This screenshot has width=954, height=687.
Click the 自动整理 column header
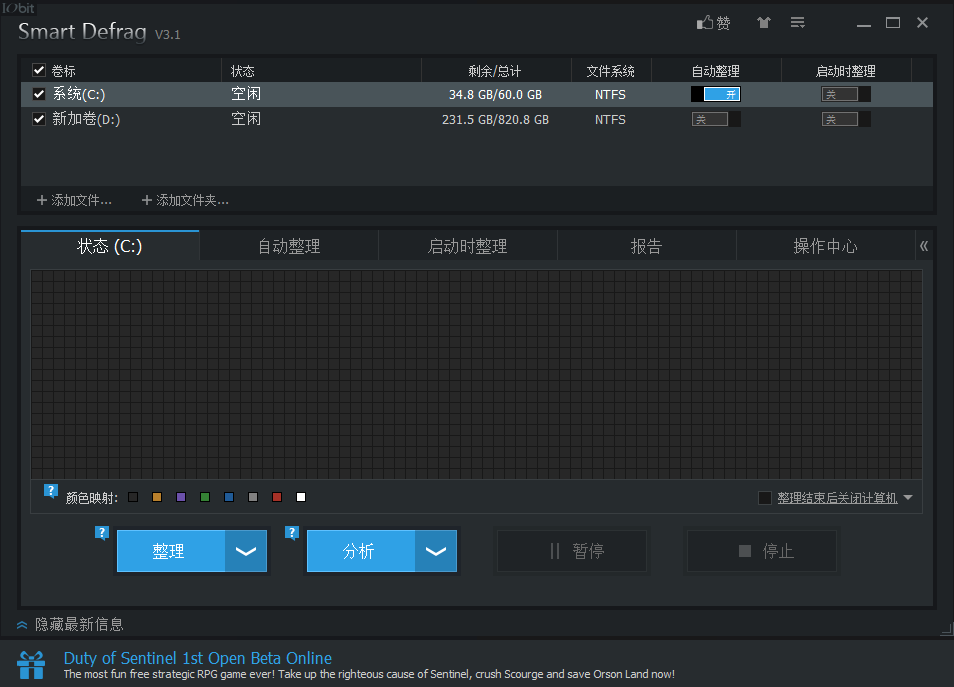click(716, 71)
